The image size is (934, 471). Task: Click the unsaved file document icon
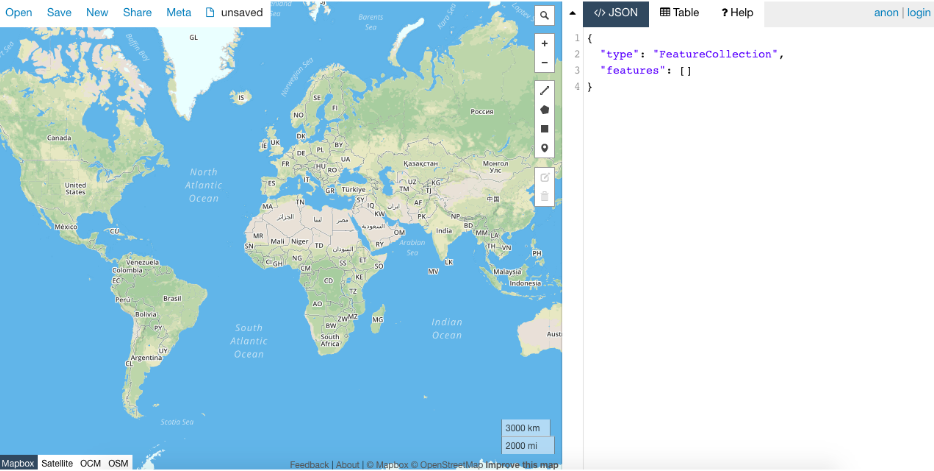pyautogui.click(x=210, y=13)
